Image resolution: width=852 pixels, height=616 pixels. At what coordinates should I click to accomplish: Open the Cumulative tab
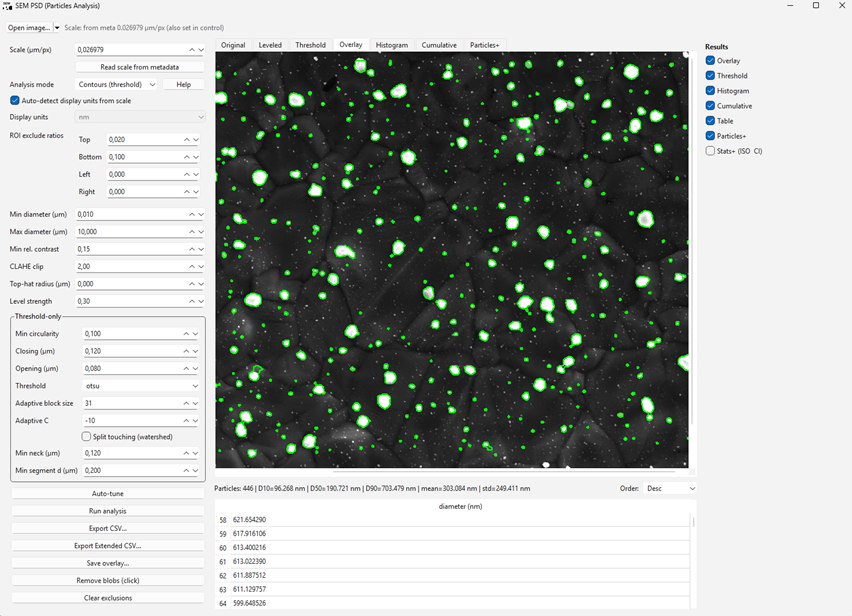439,45
